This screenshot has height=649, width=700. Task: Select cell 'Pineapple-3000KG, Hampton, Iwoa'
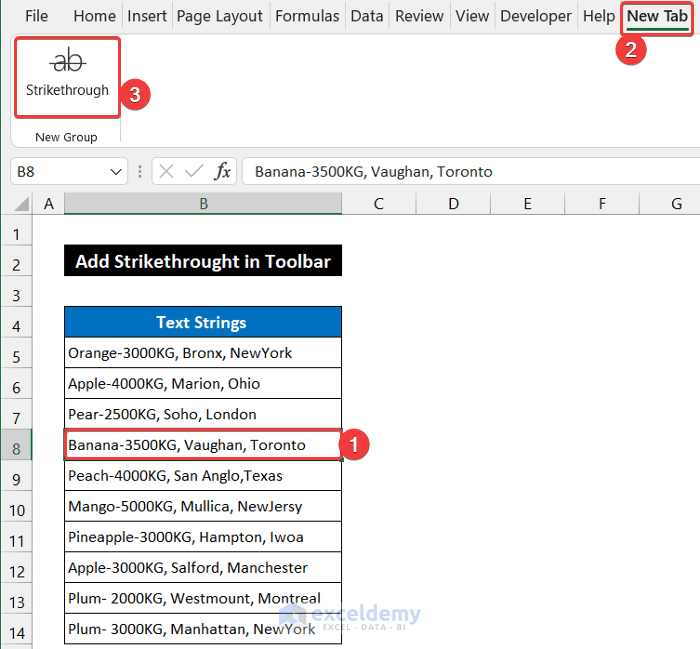[203, 537]
